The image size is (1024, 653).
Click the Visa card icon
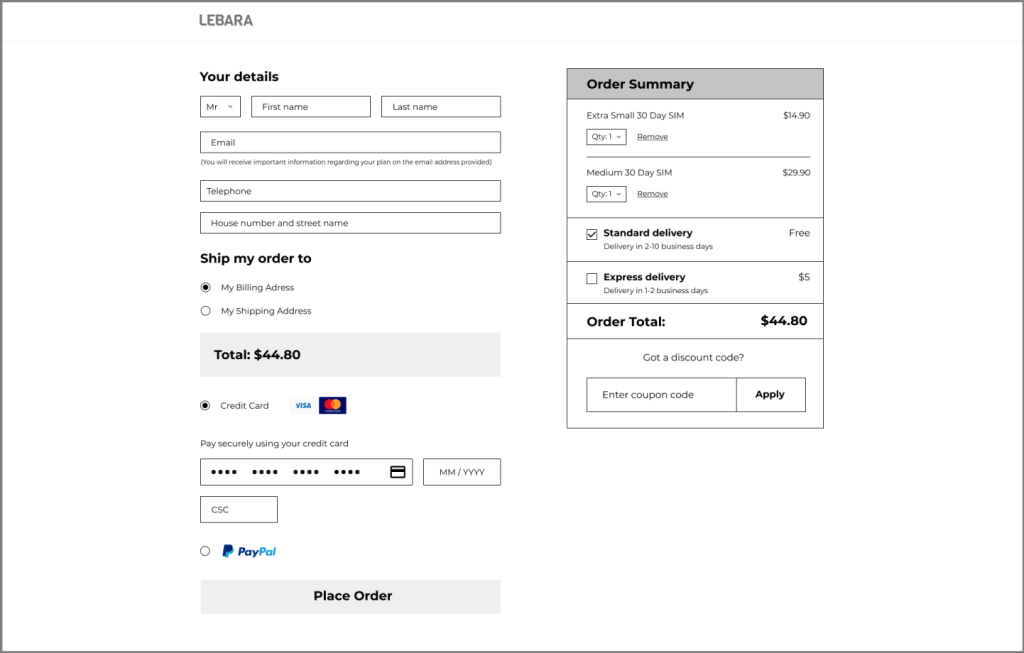click(302, 406)
